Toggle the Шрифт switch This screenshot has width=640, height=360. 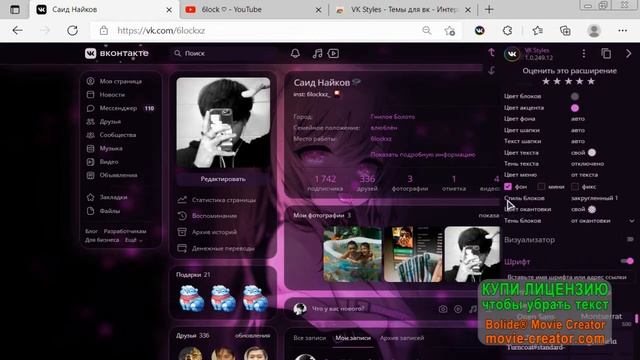point(627,261)
